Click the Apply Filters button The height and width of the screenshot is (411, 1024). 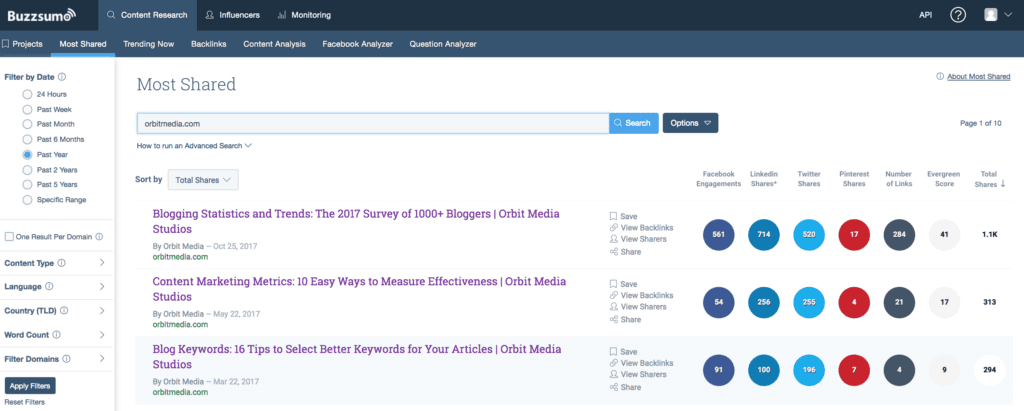[x=30, y=386]
